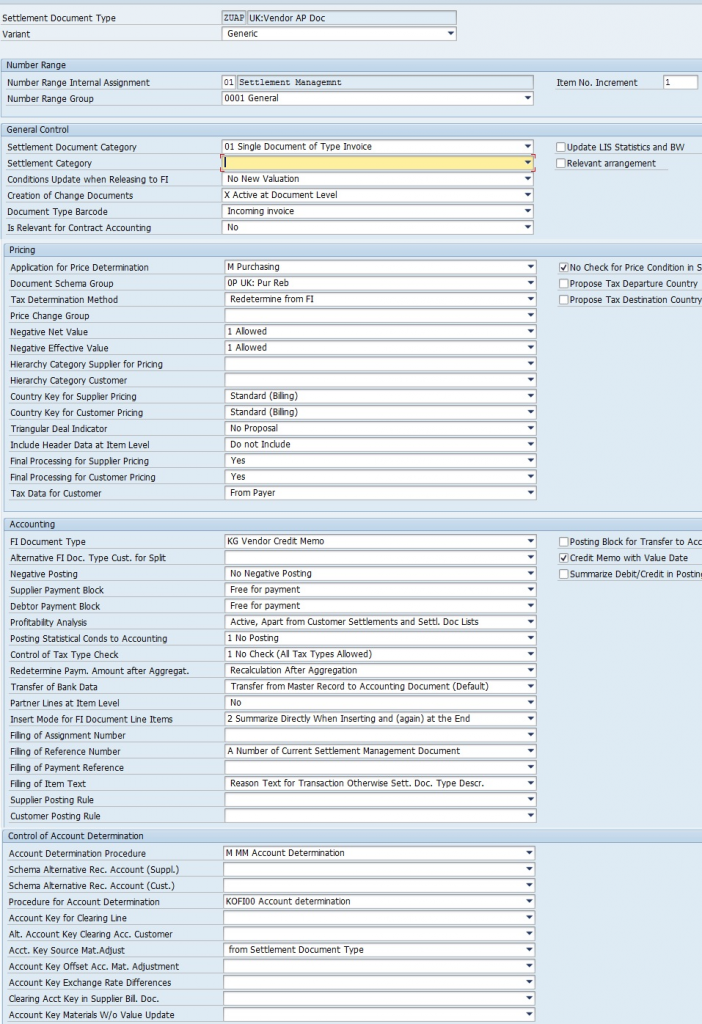The width and height of the screenshot is (702, 1024).
Task: Open Conditions Update when Releasing to FI dropdown
Action: [377, 178]
